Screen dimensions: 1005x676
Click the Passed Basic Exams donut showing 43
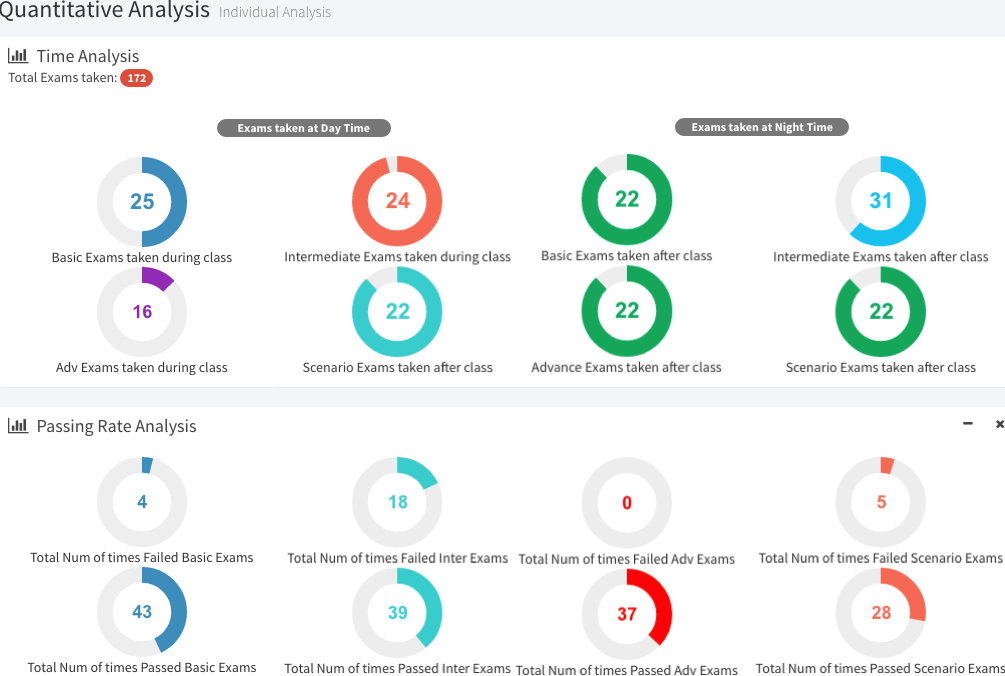tap(142, 612)
